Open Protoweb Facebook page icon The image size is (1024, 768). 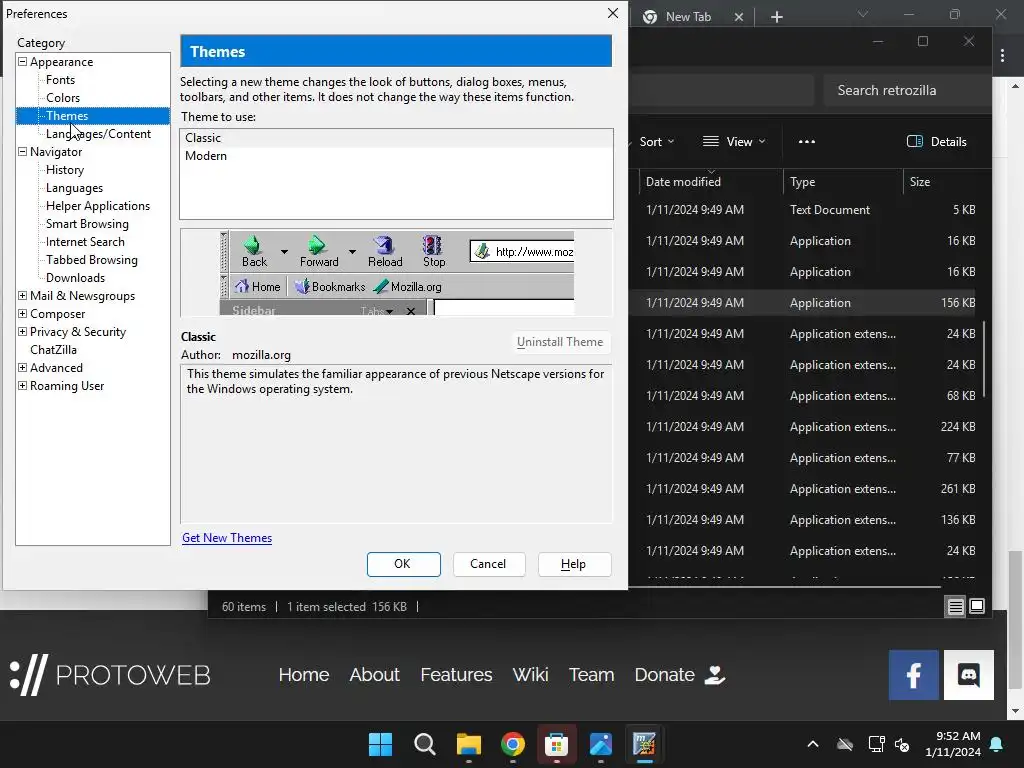[914, 675]
